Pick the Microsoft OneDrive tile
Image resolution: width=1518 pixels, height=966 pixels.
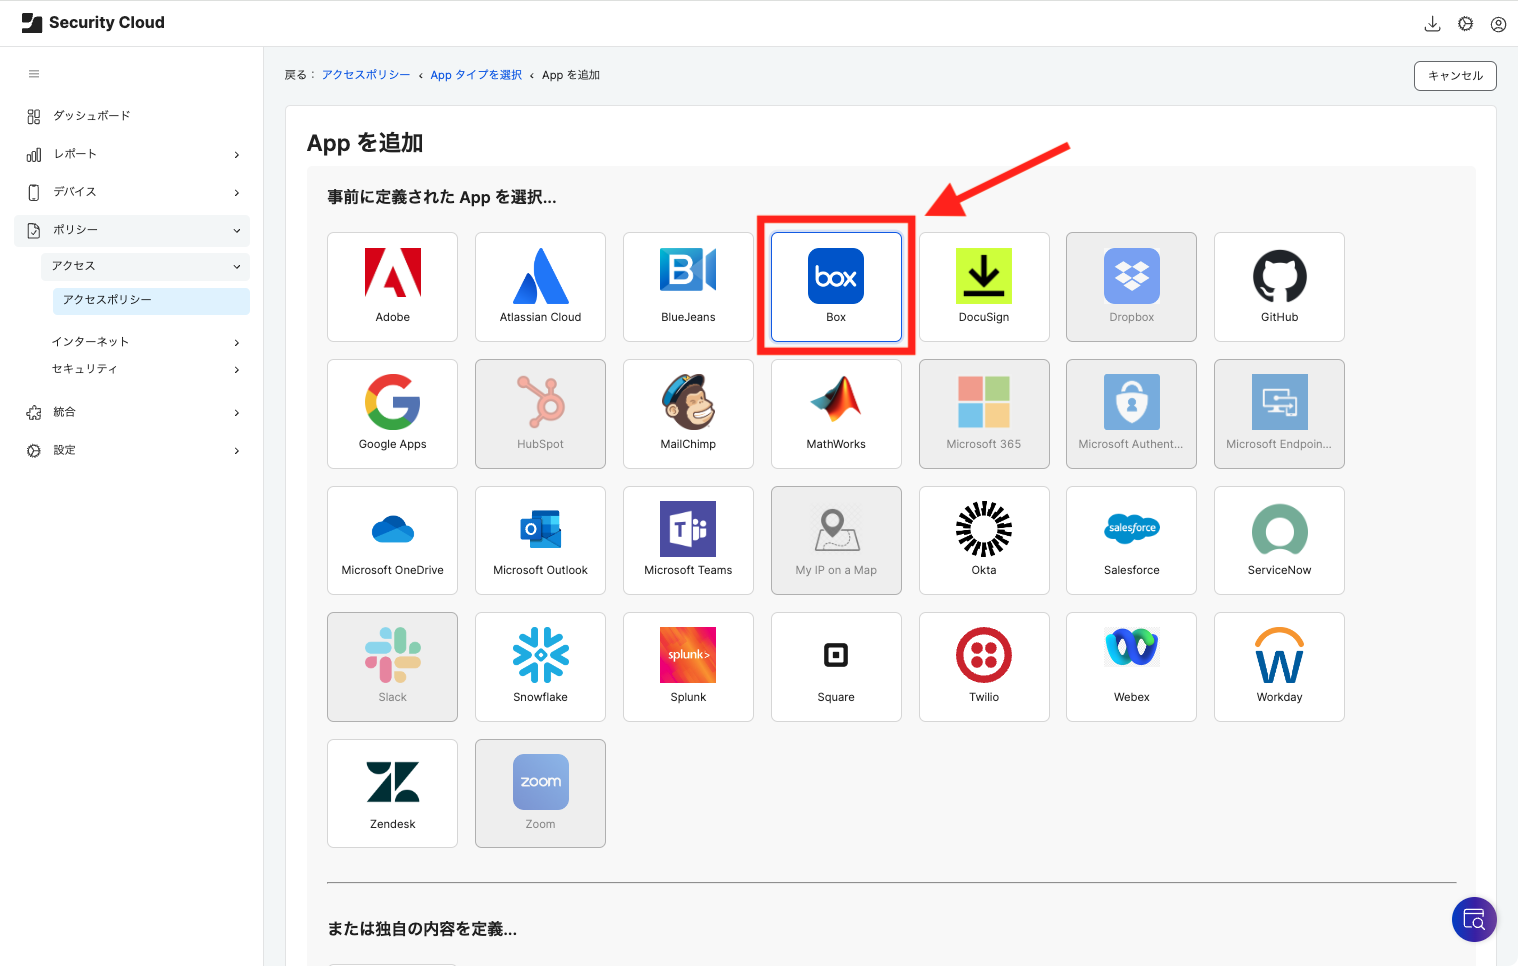392,540
